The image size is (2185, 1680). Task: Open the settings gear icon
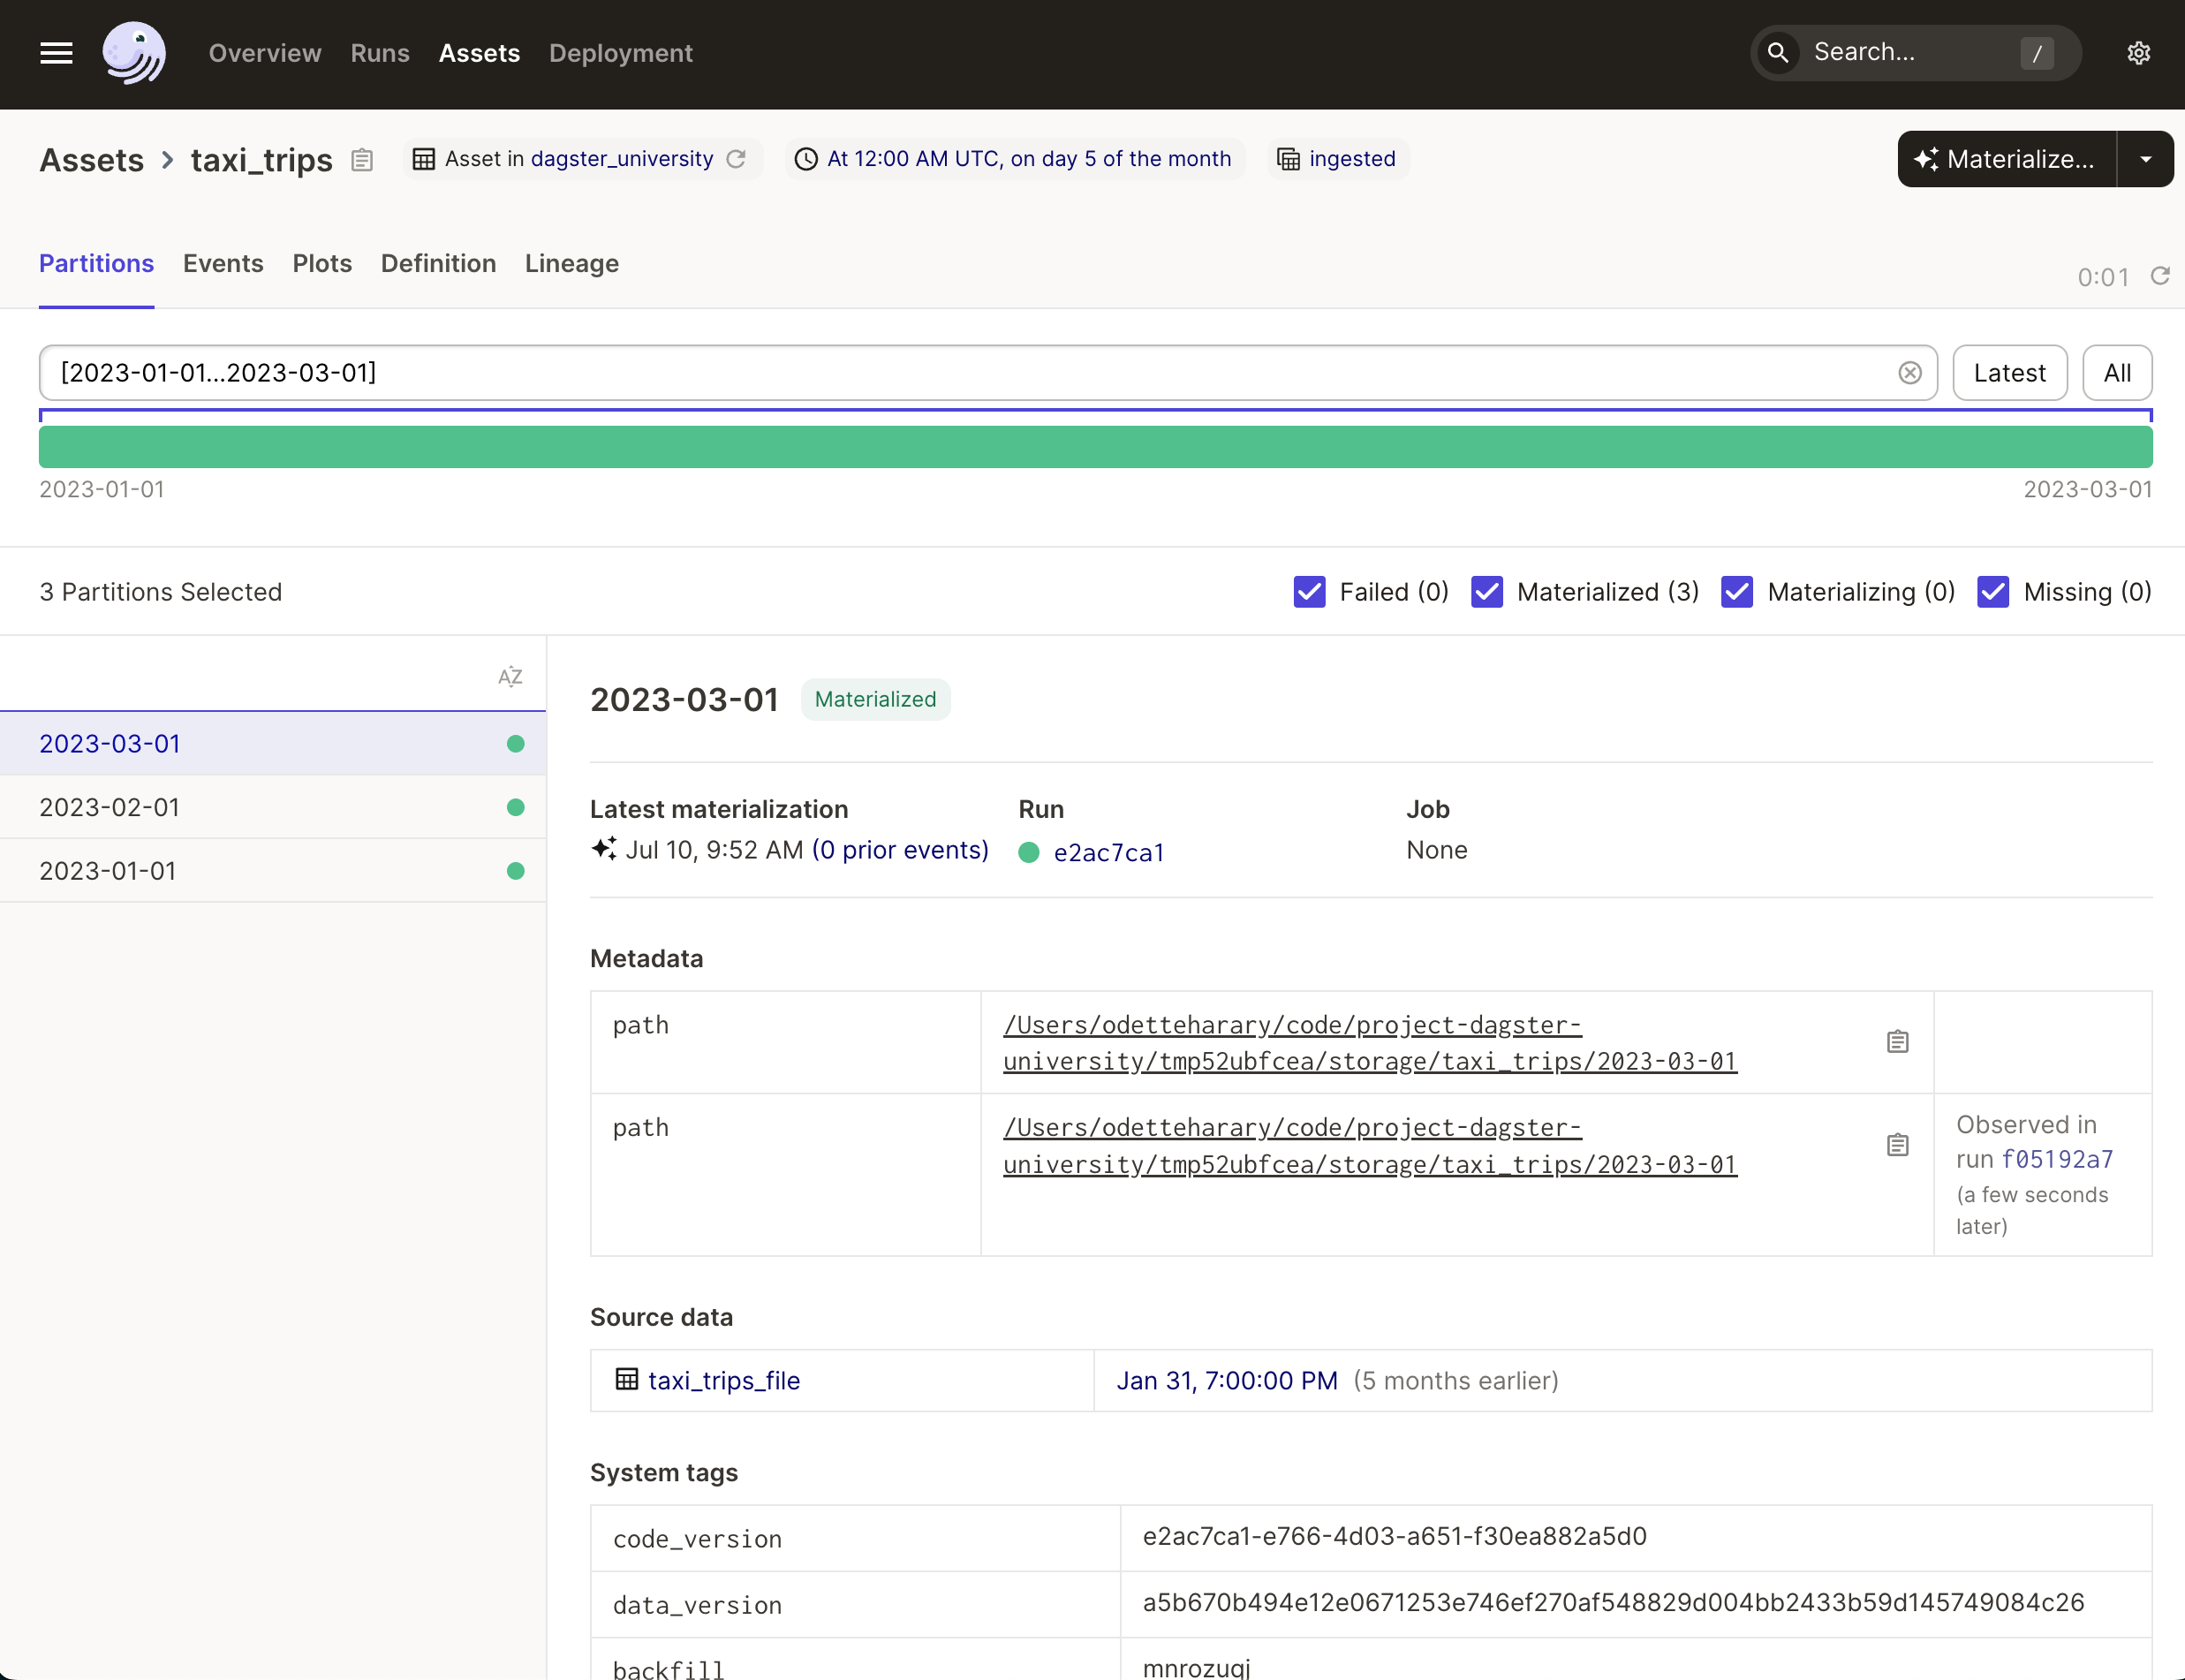pos(2138,53)
